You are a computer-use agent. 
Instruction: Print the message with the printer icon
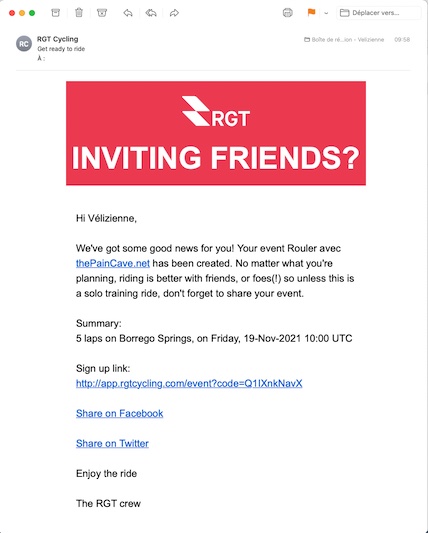point(288,13)
